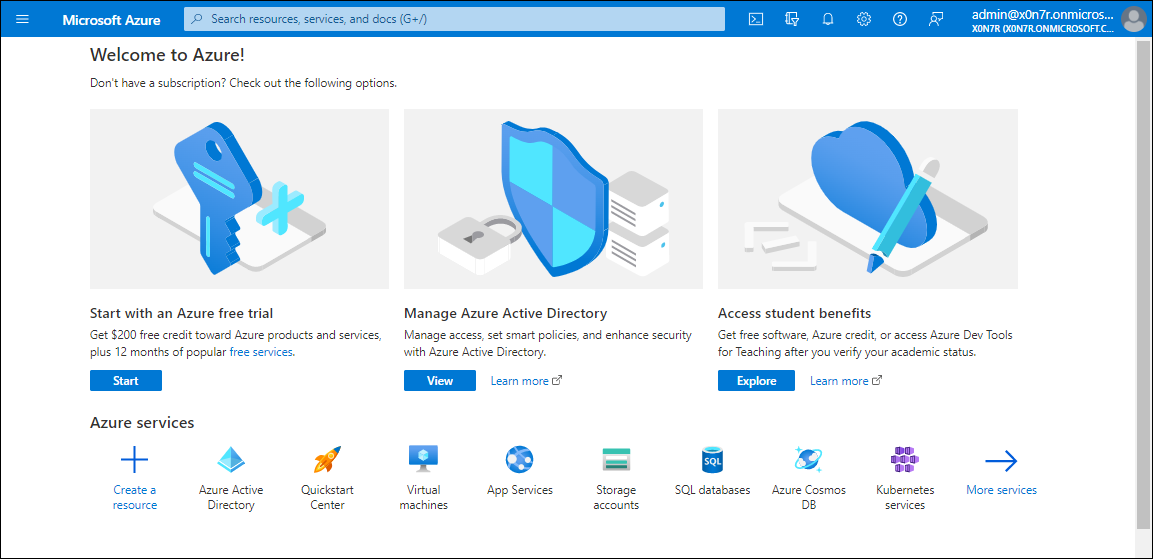The image size is (1153, 559).
Task: Click the More services label
Action: (x=1002, y=490)
